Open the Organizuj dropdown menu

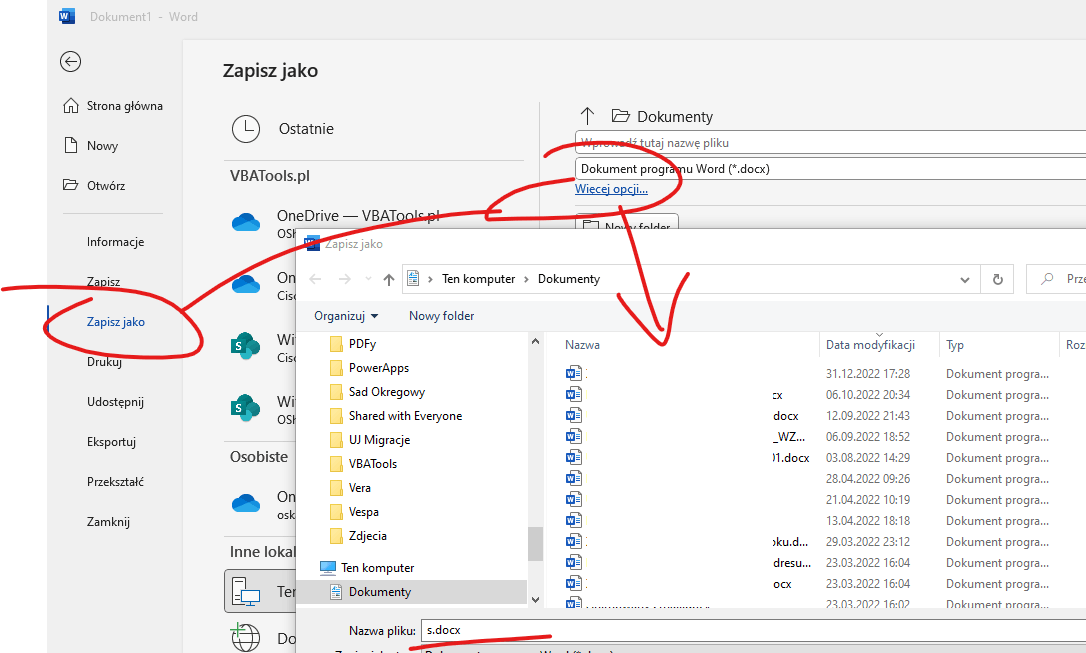[x=346, y=316]
